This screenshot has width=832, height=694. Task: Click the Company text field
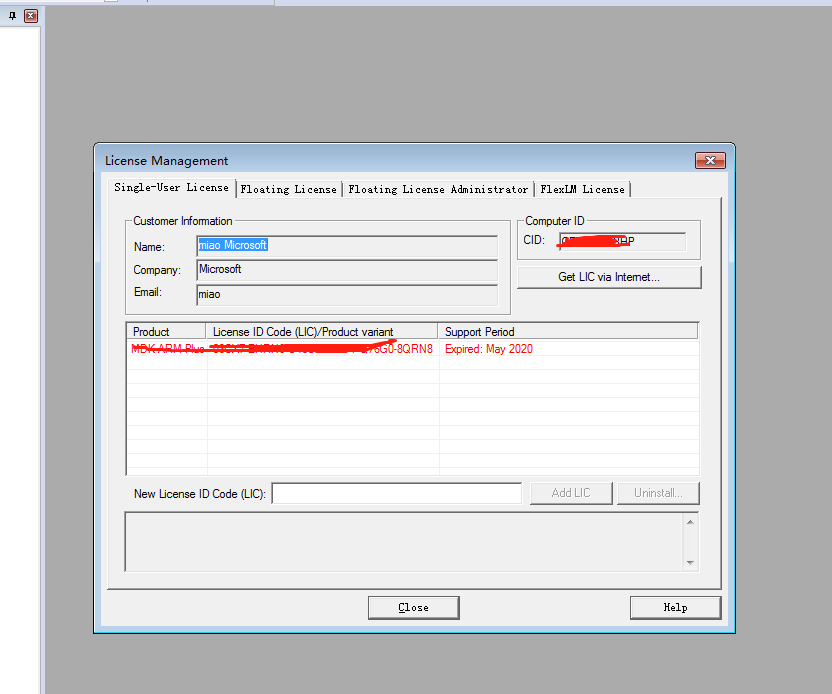coord(346,270)
